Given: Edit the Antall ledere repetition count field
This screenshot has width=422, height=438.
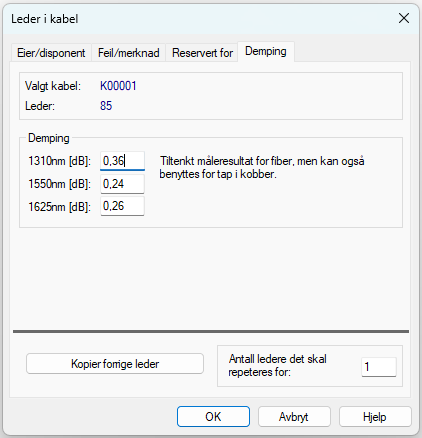Looking at the screenshot, I should pyautogui.click(x=379, y=367).
